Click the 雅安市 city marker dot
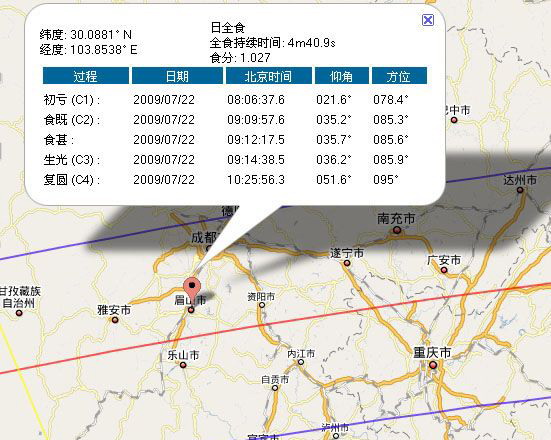 pyautogui.click(x=115, y=320)
